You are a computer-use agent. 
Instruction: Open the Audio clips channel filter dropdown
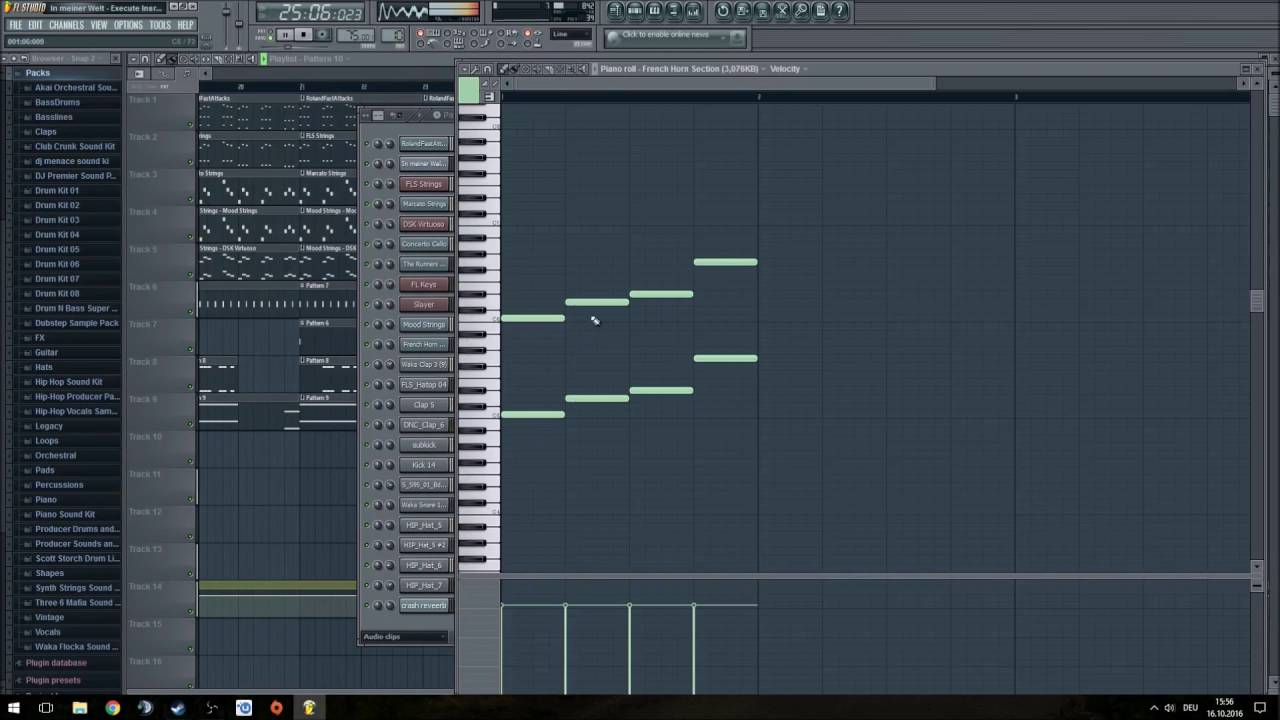click(404, 637)
